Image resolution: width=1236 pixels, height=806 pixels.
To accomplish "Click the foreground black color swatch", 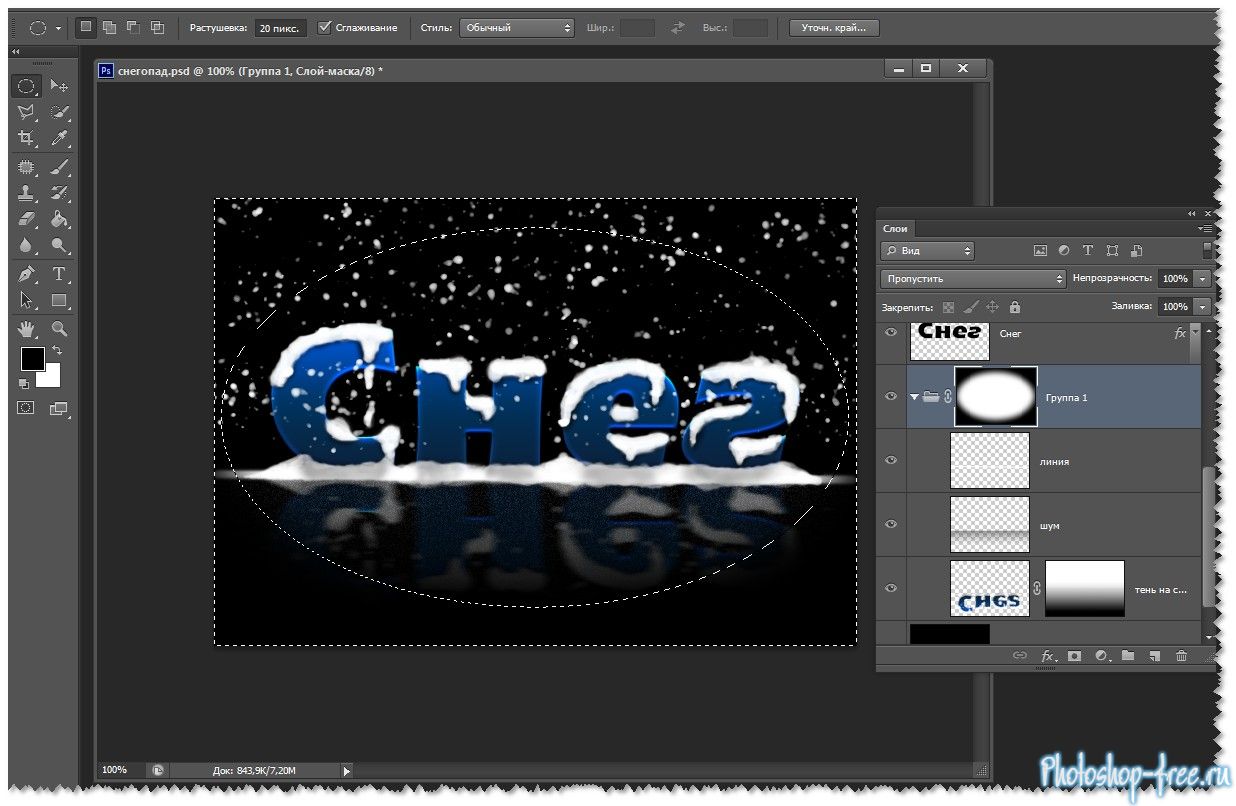I will tap(32, 359).
